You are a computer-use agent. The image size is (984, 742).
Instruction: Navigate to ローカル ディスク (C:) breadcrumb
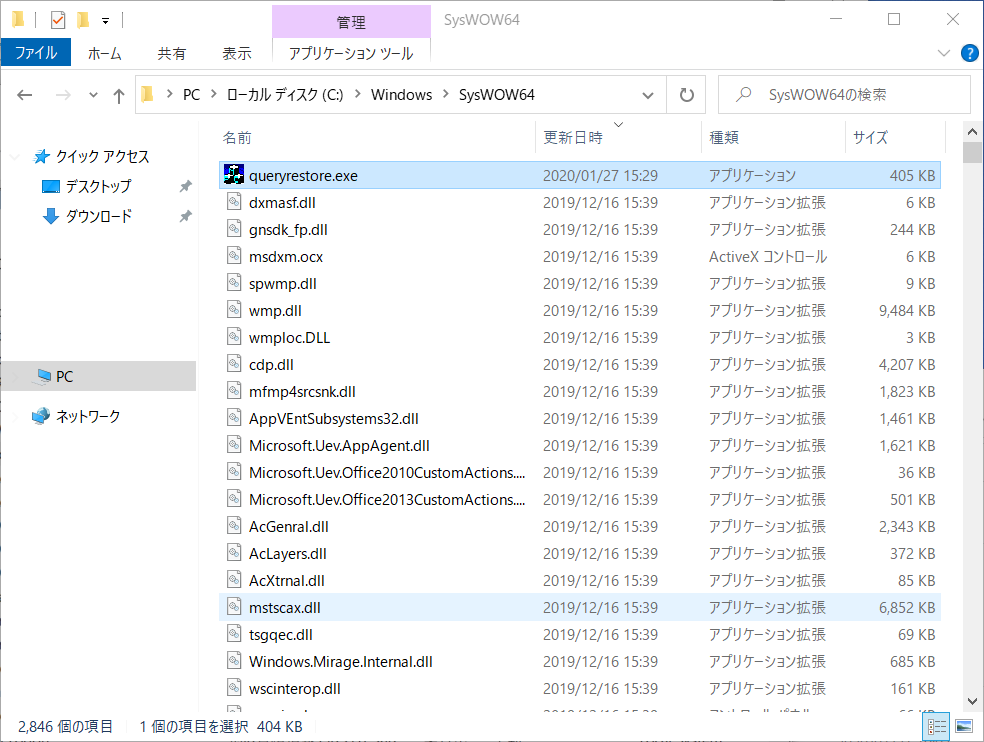pos(285,95)
